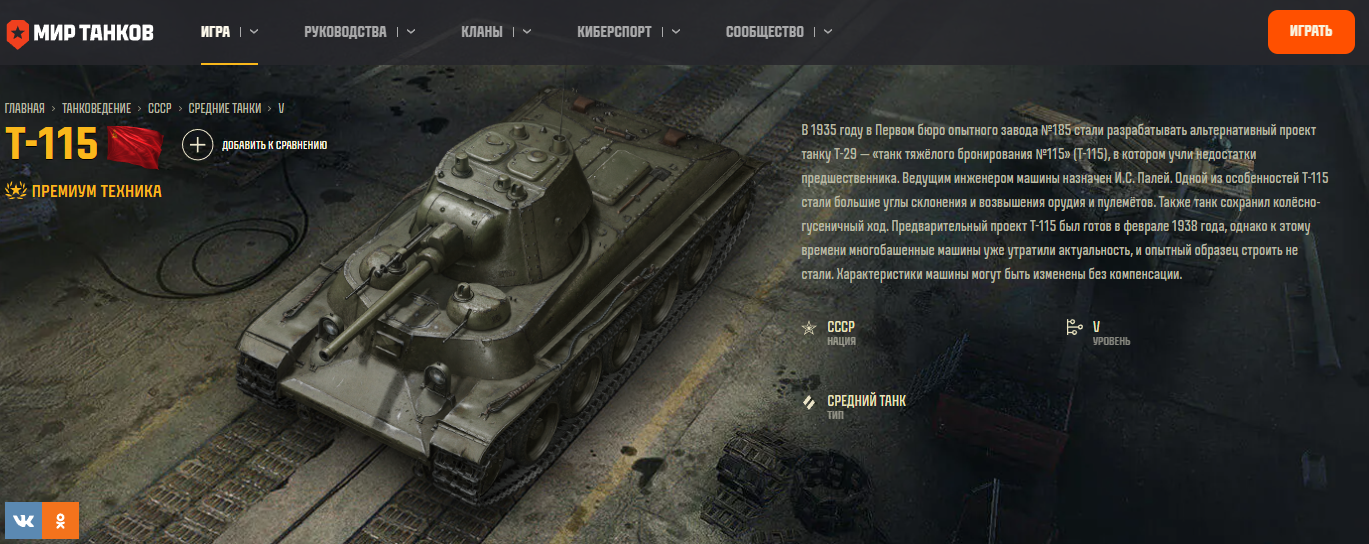Open the Руководства menu item
The height and width of the screenshot is (544, 1369).
click(x=345, y=32)
